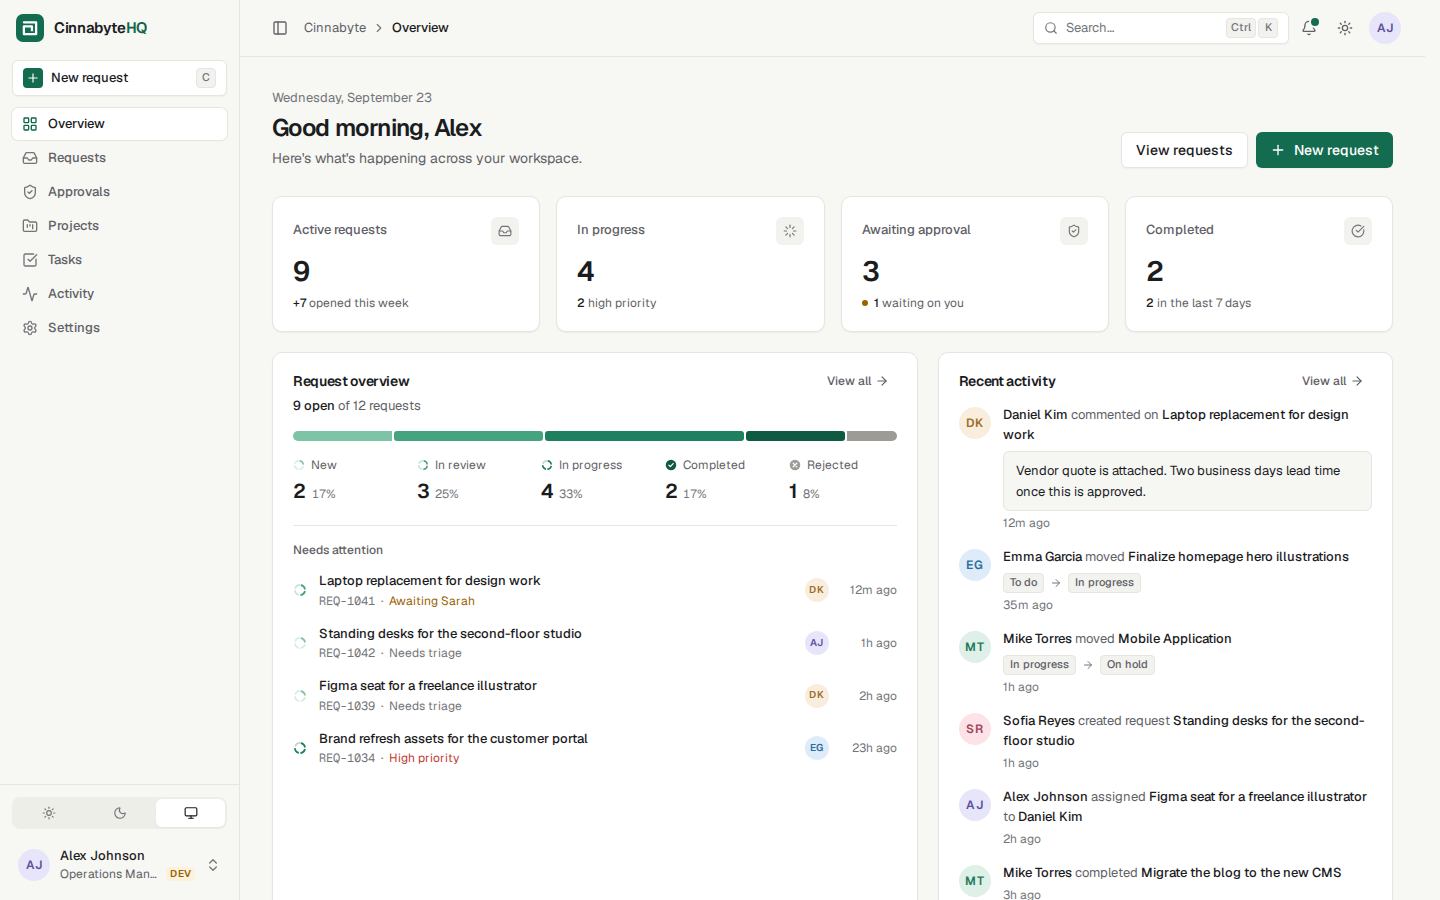Click the In progress card spinner icon
The image size is (1440, 900).
click(790, 231)
